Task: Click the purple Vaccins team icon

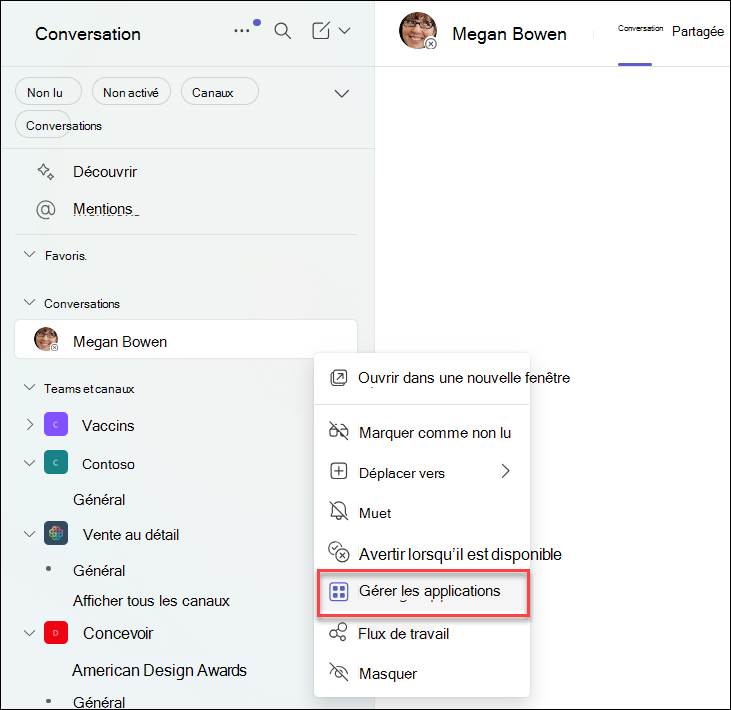Action: pyautogui.click(x=56, y=424)
